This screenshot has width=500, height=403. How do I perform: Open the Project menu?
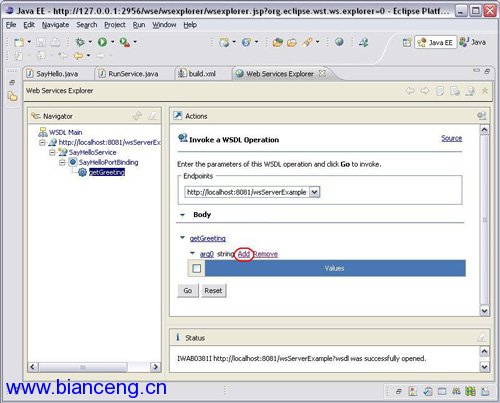115,25
